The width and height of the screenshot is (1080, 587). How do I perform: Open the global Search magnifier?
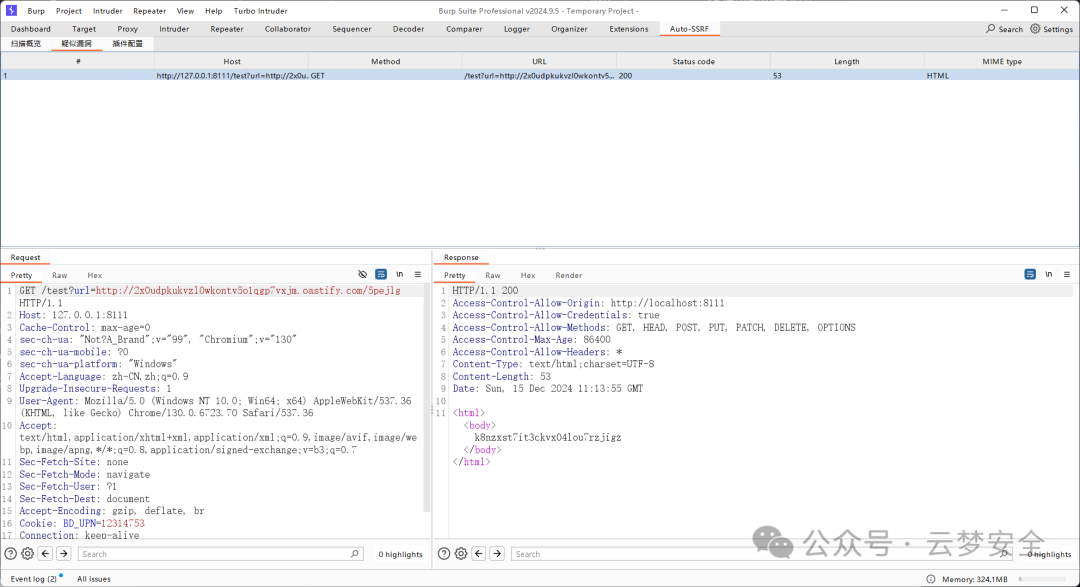990,29
